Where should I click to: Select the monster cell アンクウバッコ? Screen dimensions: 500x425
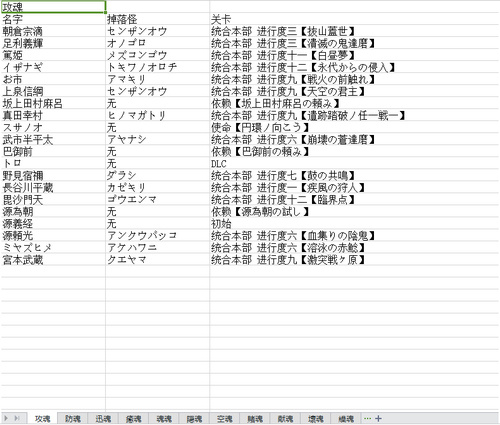coord(158,235)
